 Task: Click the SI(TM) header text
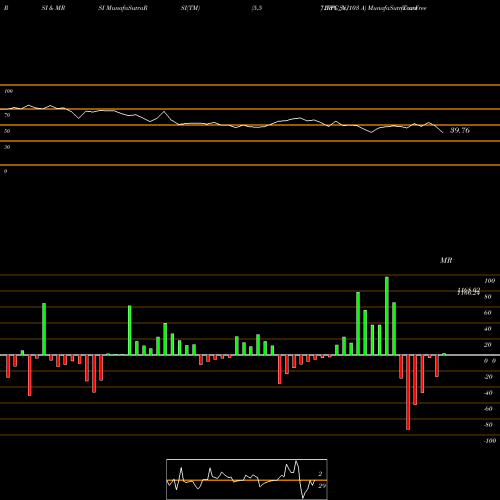pyautogui.click(x=190, y=8)
